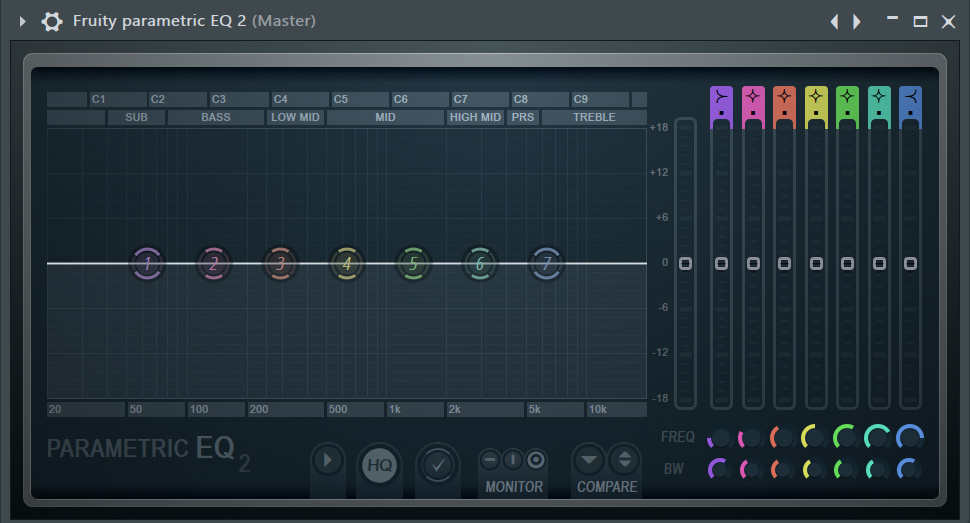Click the C5 note marker
The height and width of the screenshot is (523, 970).
[x=359, y=100]
